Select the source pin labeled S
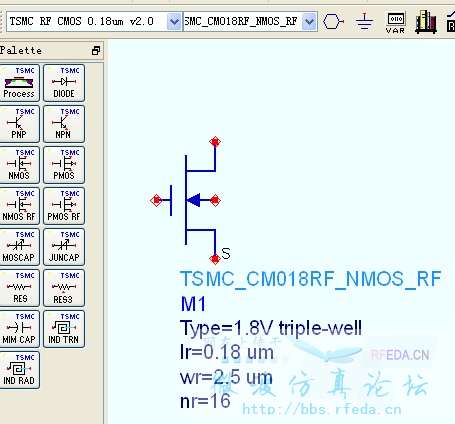Screen dimensions: 455x424 (x=215, y=259)
